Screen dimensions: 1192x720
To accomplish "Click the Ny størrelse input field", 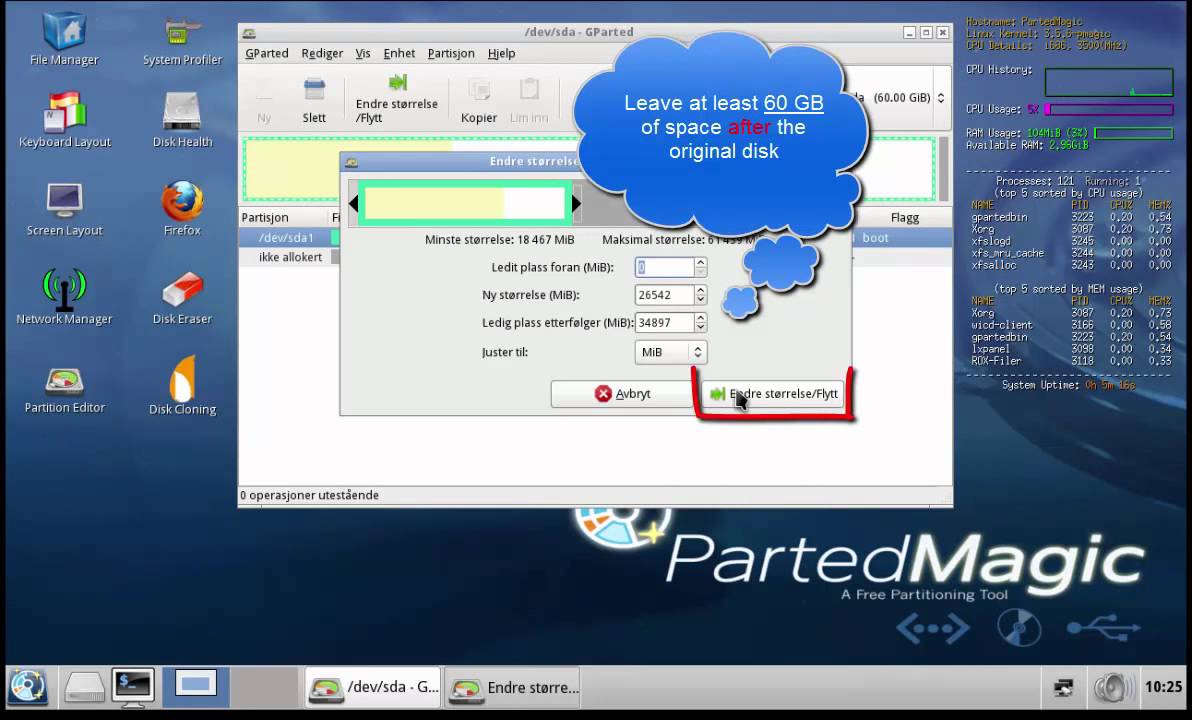I will [x=664, y=294].
